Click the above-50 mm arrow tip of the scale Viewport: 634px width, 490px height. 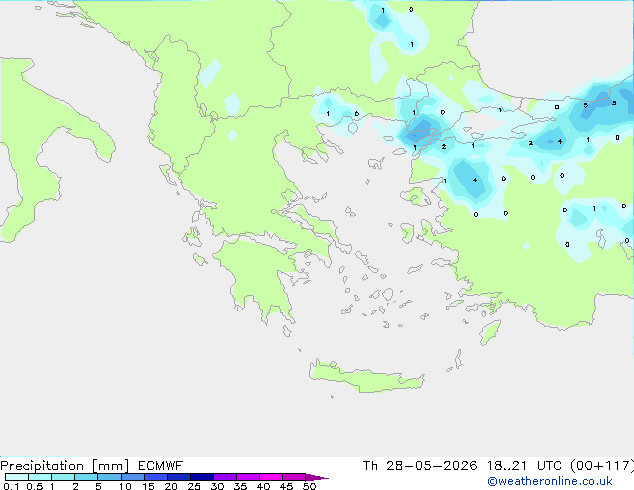pyautogui.click(x=317, y=477)
